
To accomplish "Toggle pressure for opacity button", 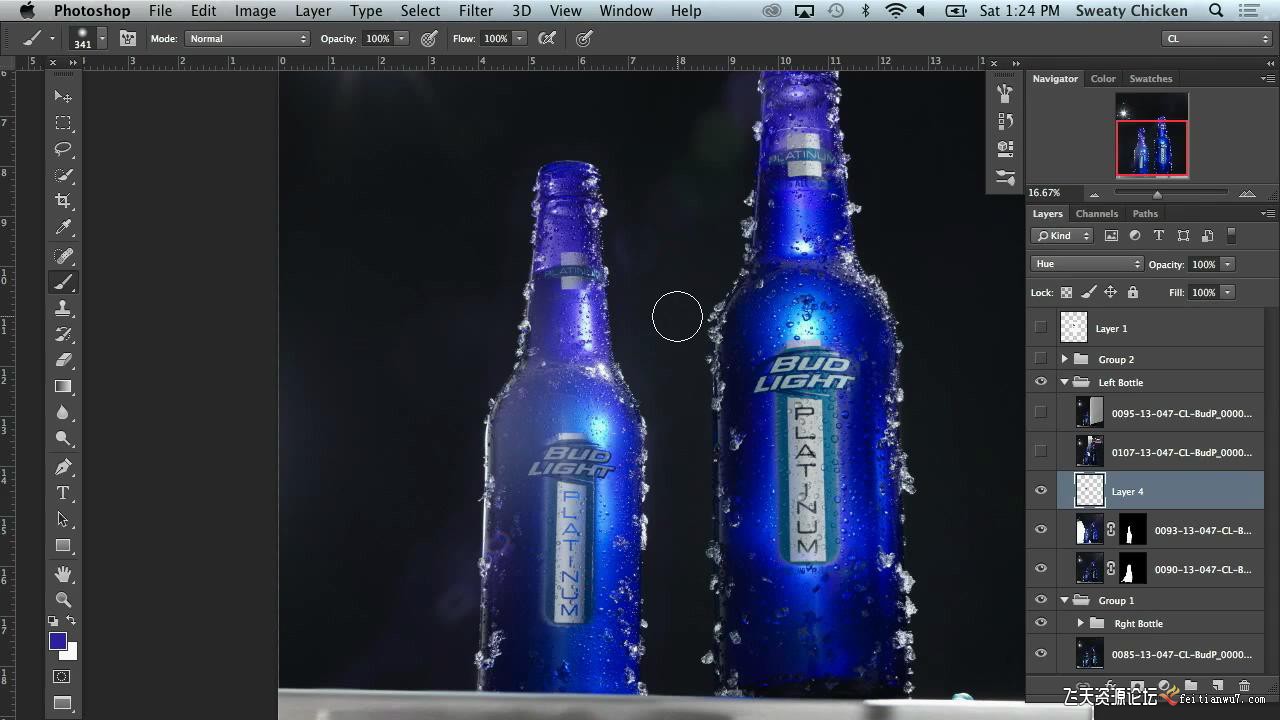I will tap(429, 38).
